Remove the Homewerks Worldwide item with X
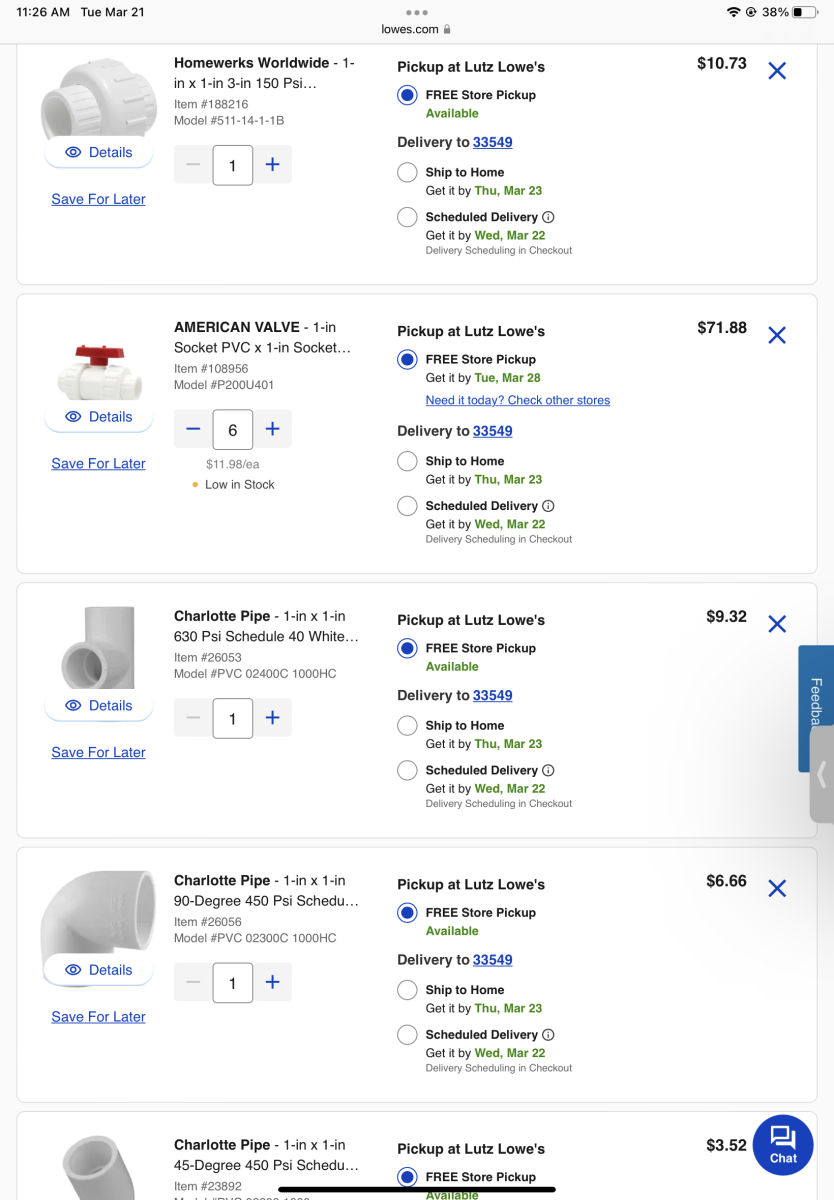 click(x=777, y=71)
